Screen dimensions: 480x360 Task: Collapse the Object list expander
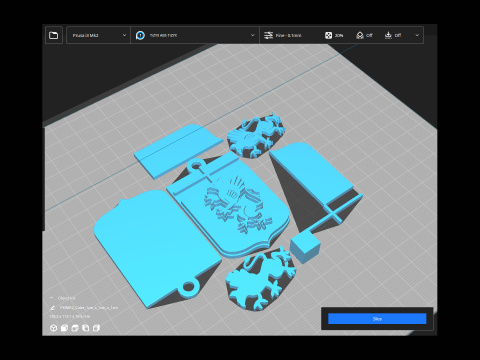pos(52,298)
